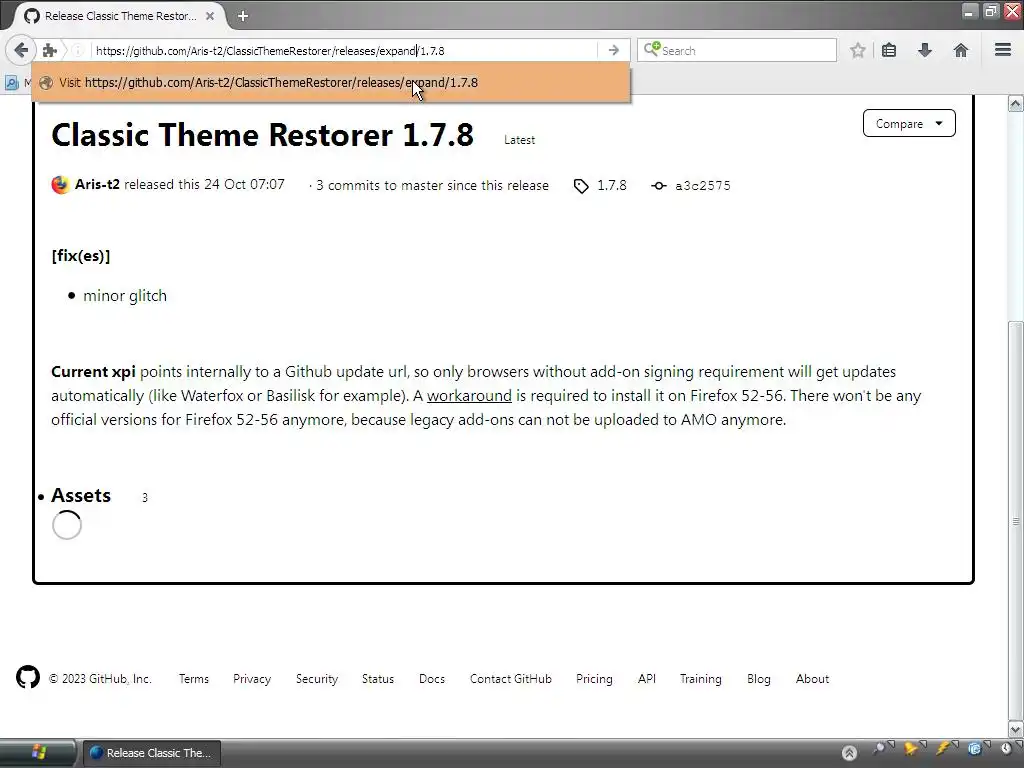The height and width of the screenshot is (768, 1024).
Task: Open the Compare dropdown
Action: pyautogui.click(x=909, y=123)
